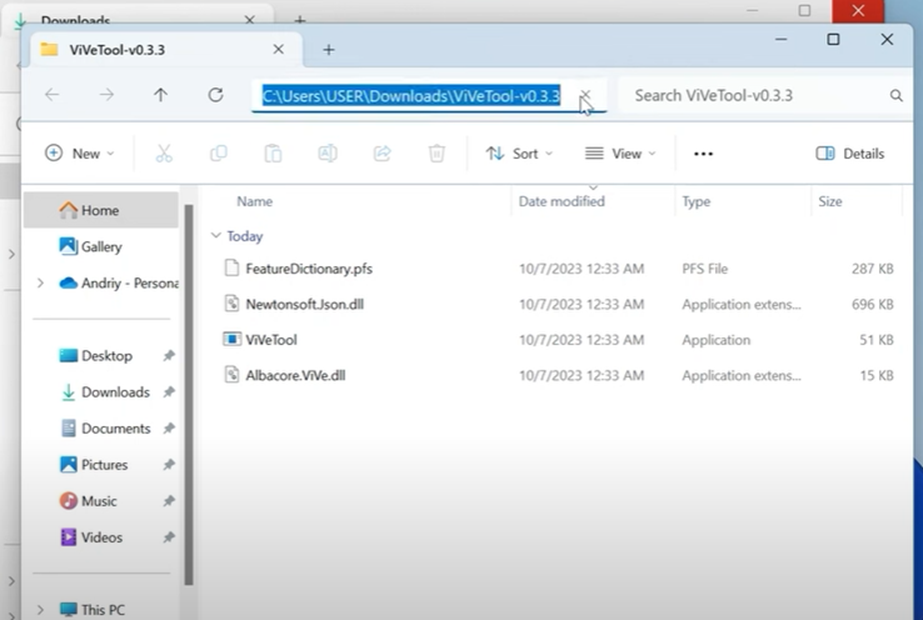This screenshot has width=923, height=620.
Task: Expand This PC in the sidebar
Action: click(x=39, y=609)
